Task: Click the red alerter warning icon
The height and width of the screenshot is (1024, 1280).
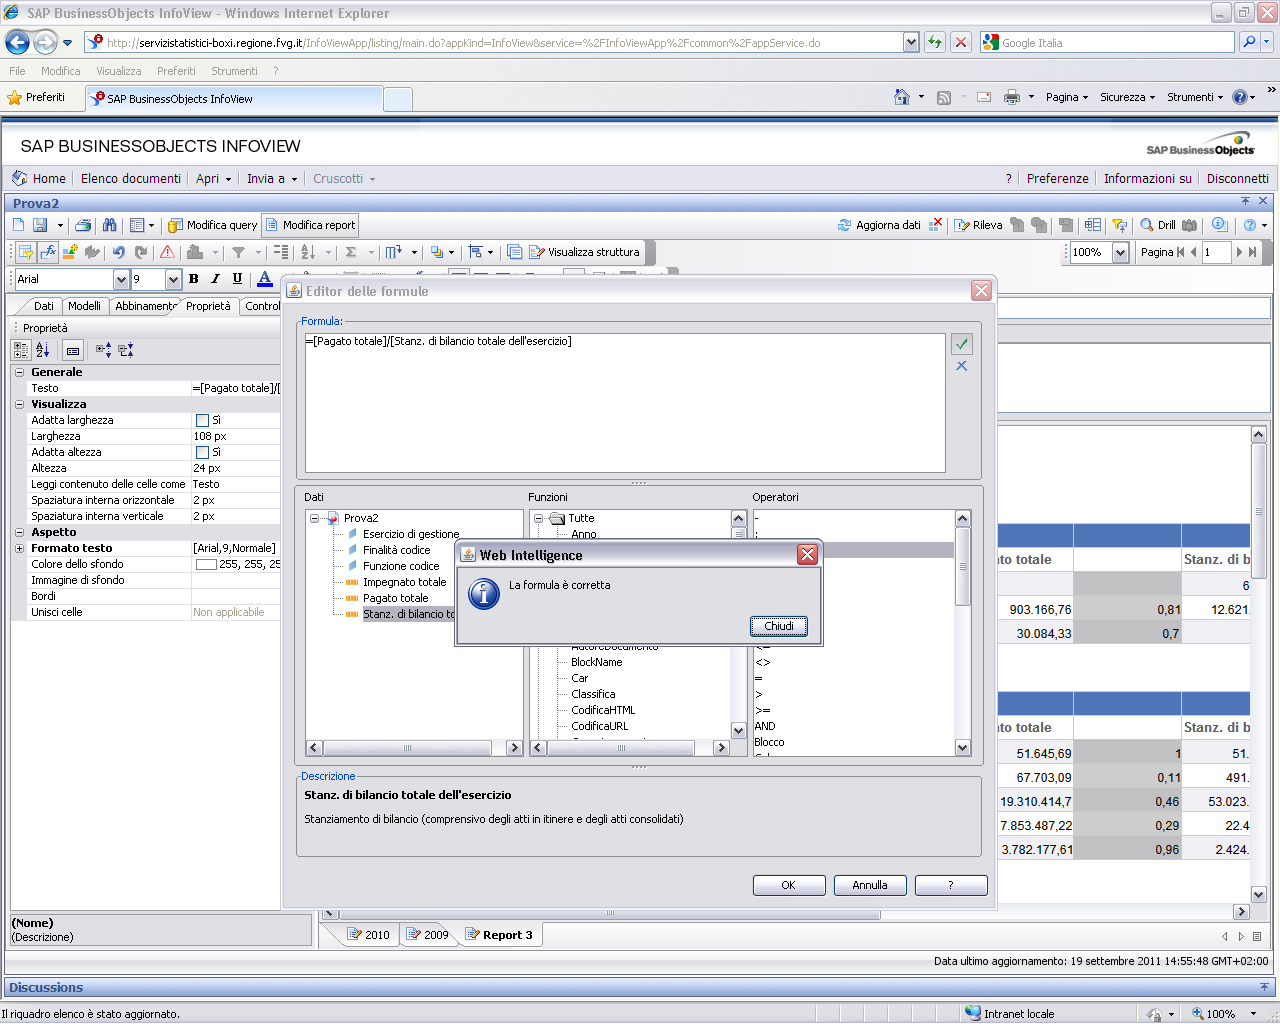Action: 167,252
